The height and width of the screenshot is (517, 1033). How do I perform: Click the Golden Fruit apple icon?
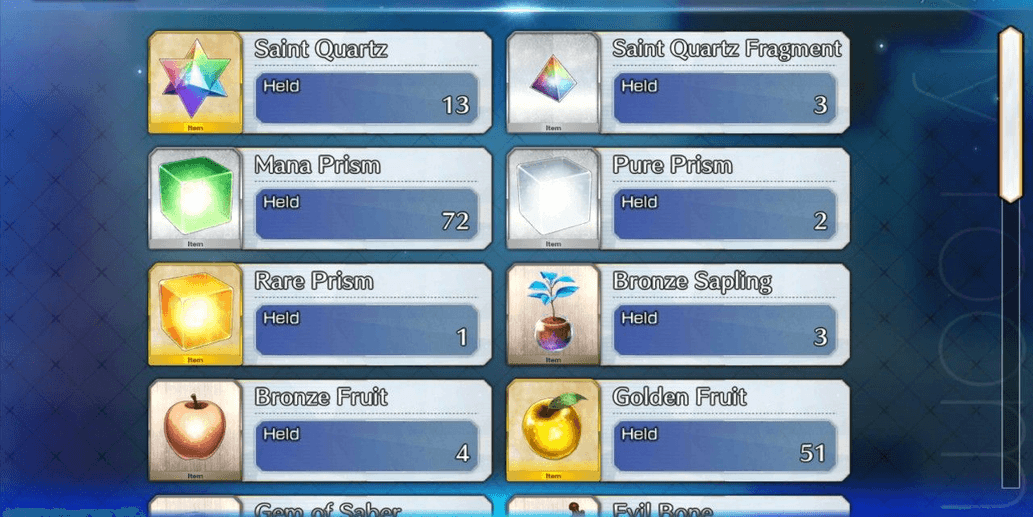(x=553, y=431)
